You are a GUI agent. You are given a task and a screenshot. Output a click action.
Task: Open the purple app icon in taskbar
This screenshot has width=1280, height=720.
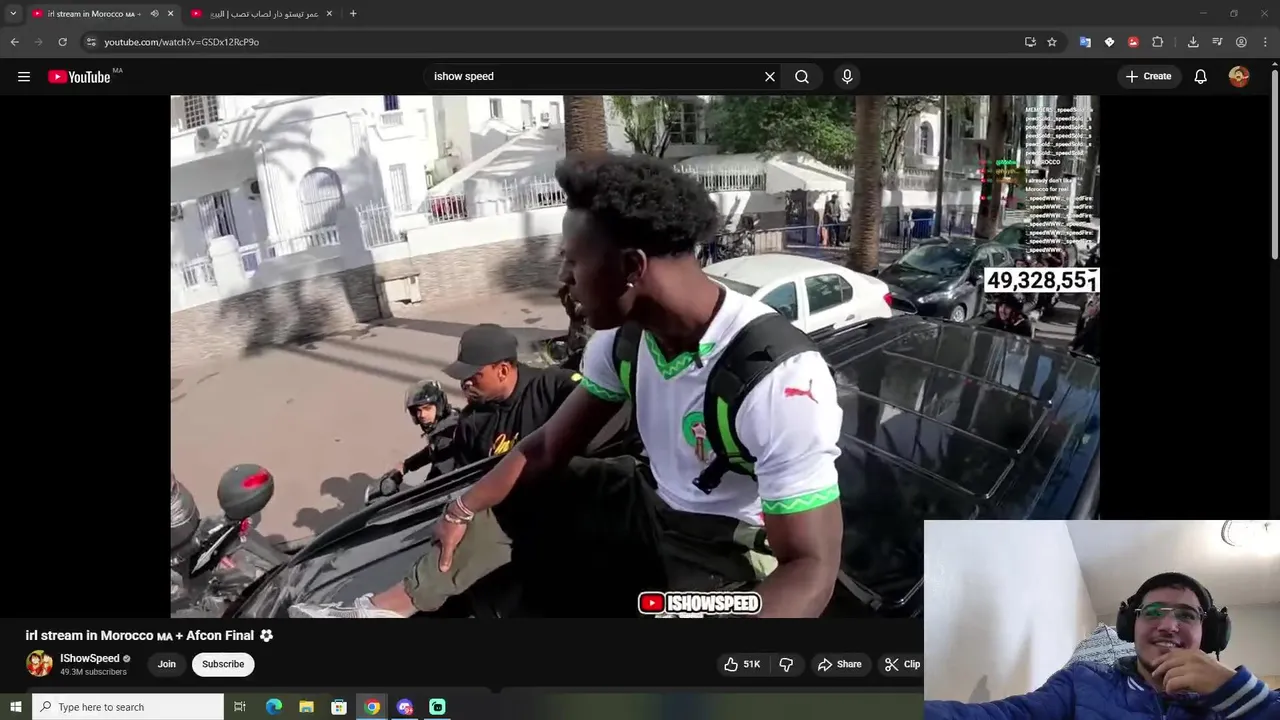[405, 707]
